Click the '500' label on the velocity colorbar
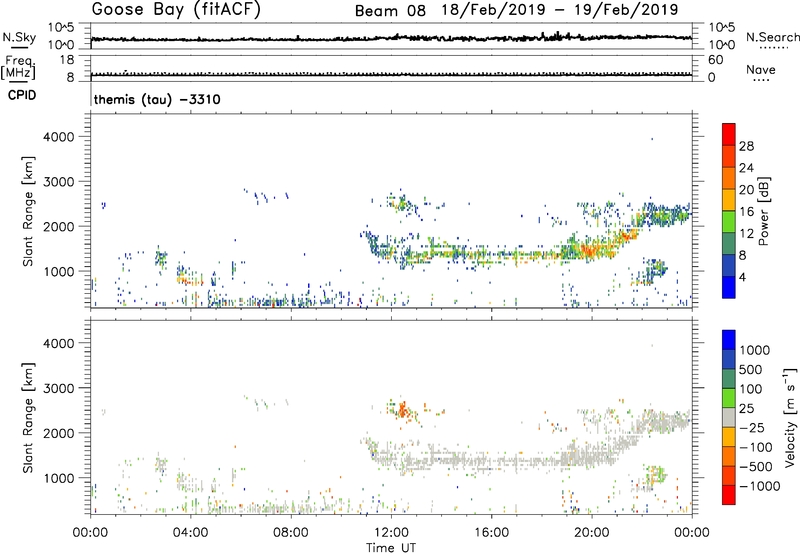800x554 pixels. (751, 369)
